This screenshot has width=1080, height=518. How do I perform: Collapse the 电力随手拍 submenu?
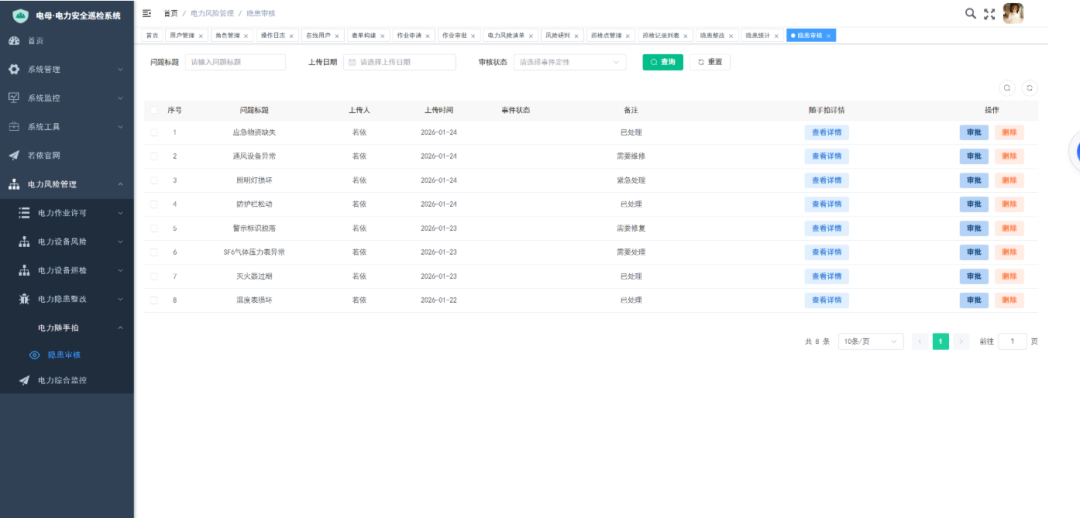120,328
